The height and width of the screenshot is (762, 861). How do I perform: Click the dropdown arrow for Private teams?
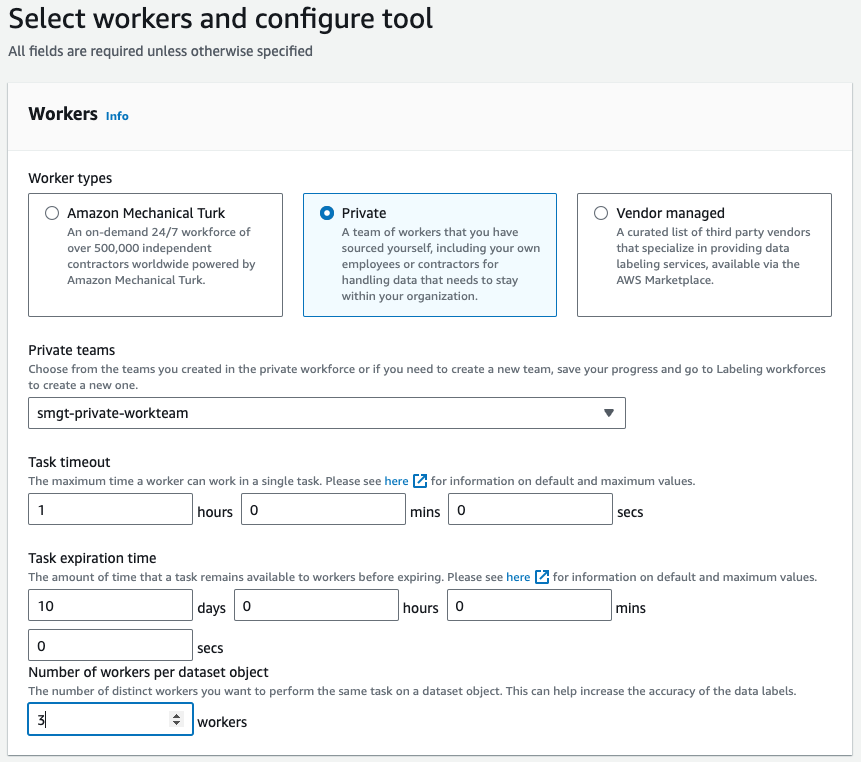609,413
